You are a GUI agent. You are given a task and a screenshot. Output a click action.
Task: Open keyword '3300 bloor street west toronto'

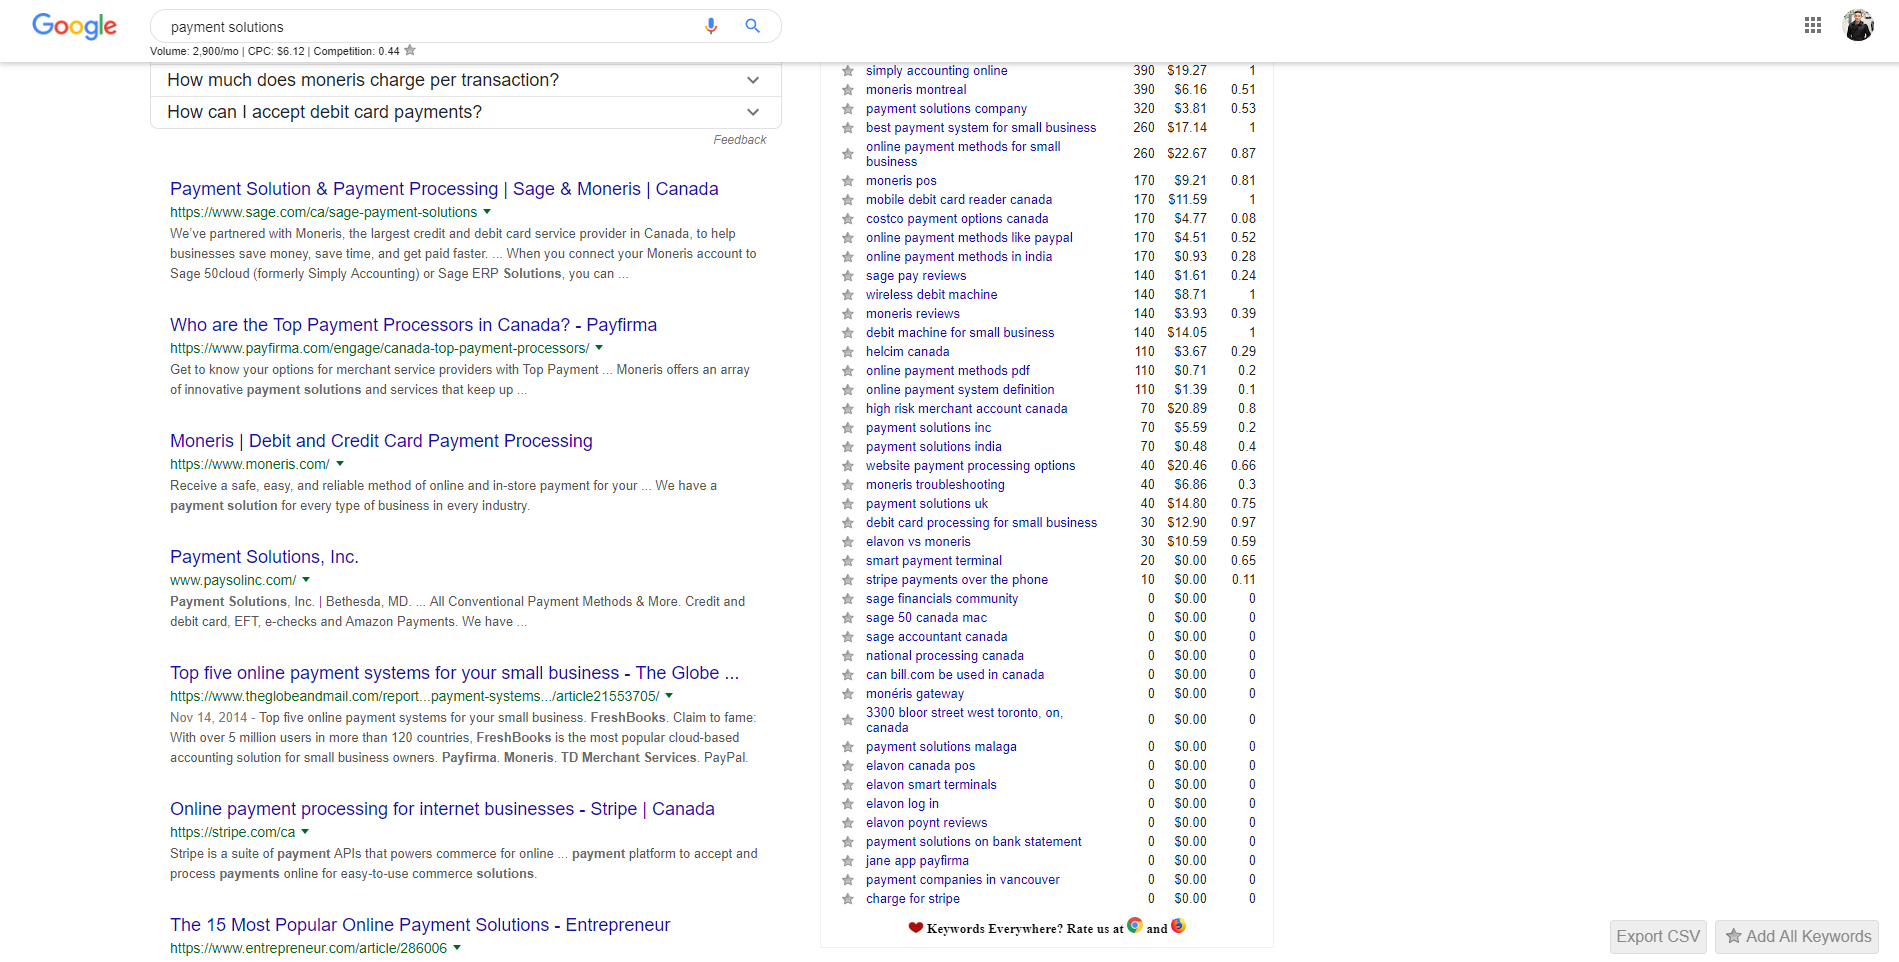(964, 720)
